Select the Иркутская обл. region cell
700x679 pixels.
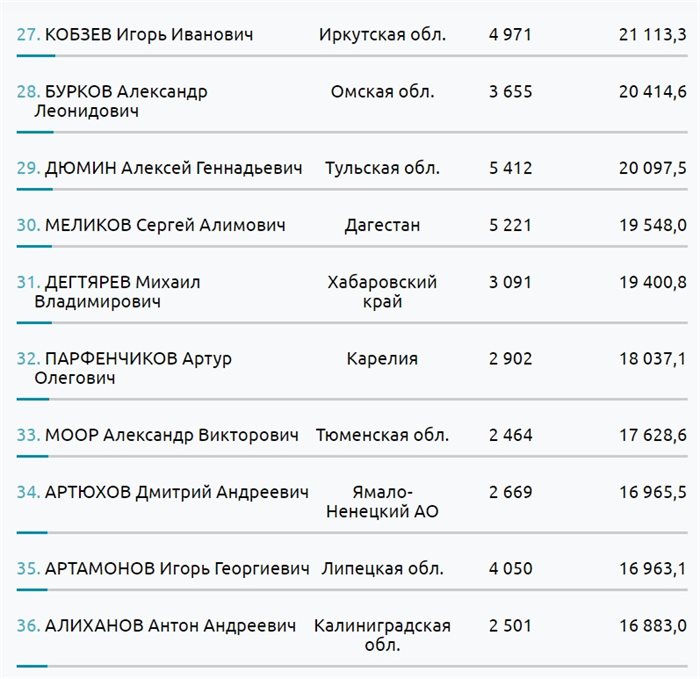tap(382, 35)
